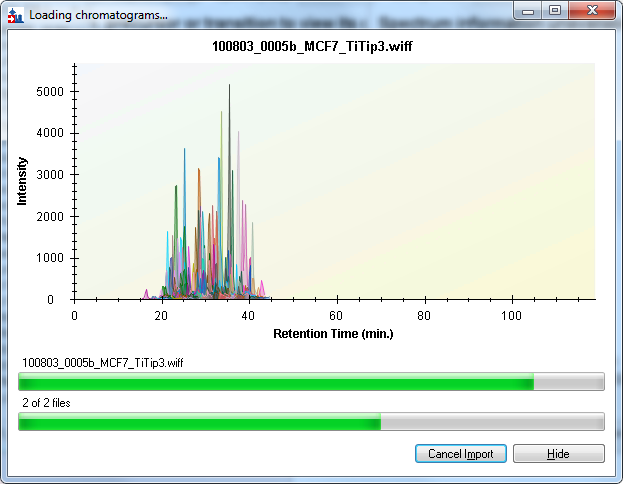
Task: Click the 100 tick label on retention time axis
Action: click(x=512, y=315)
